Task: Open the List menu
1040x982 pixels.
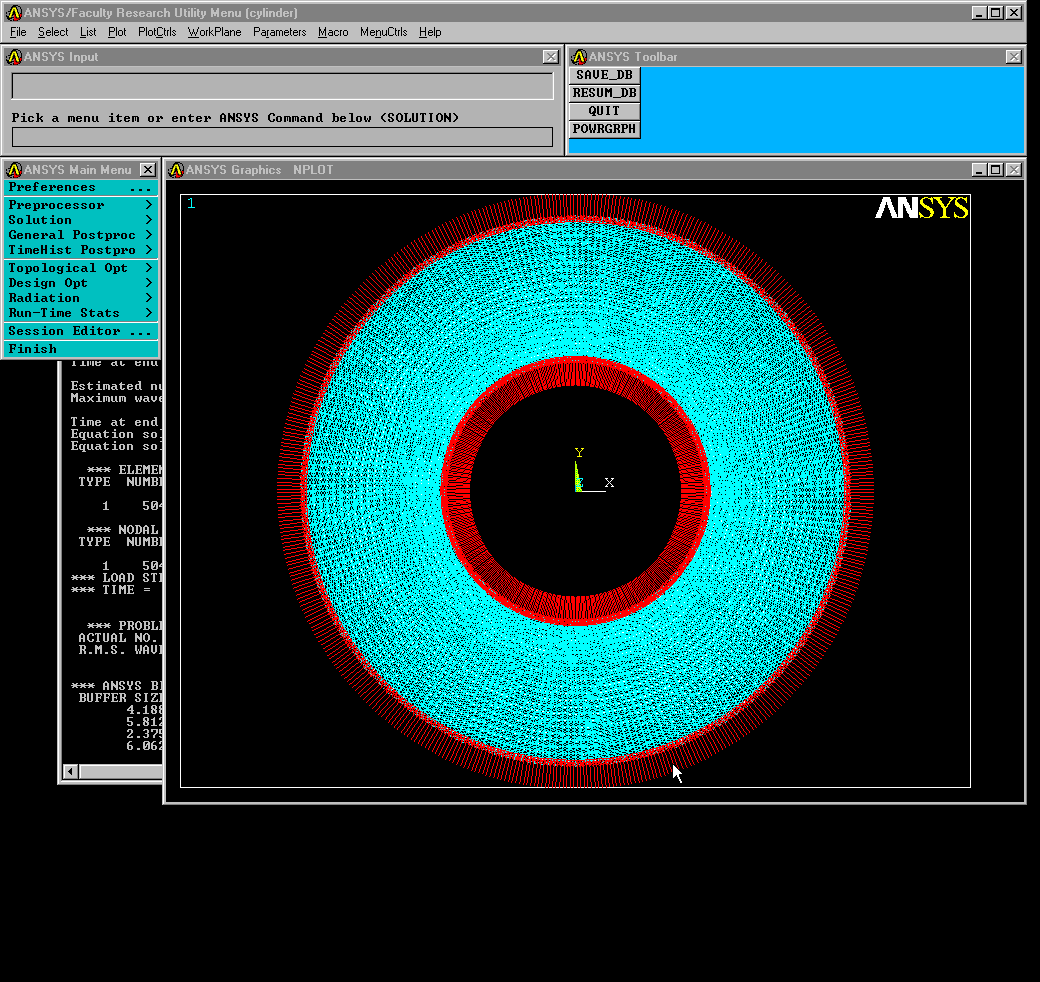Action: pyautogui.click(x=88, y=32)
